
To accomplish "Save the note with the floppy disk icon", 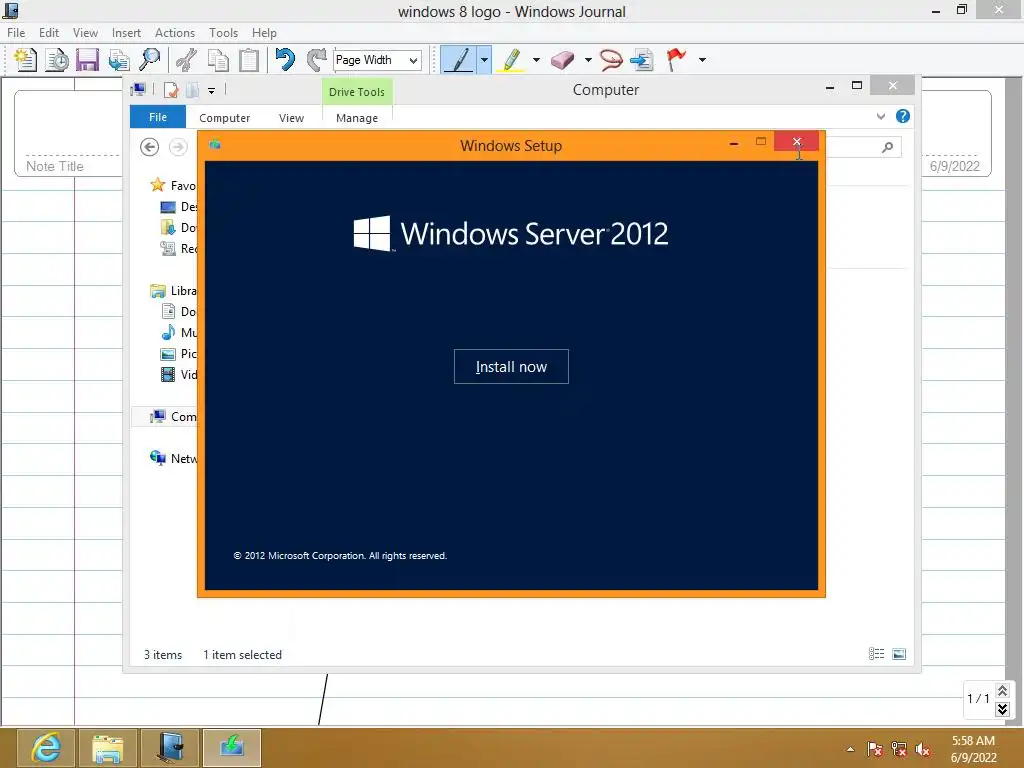I will click(88, 60).
